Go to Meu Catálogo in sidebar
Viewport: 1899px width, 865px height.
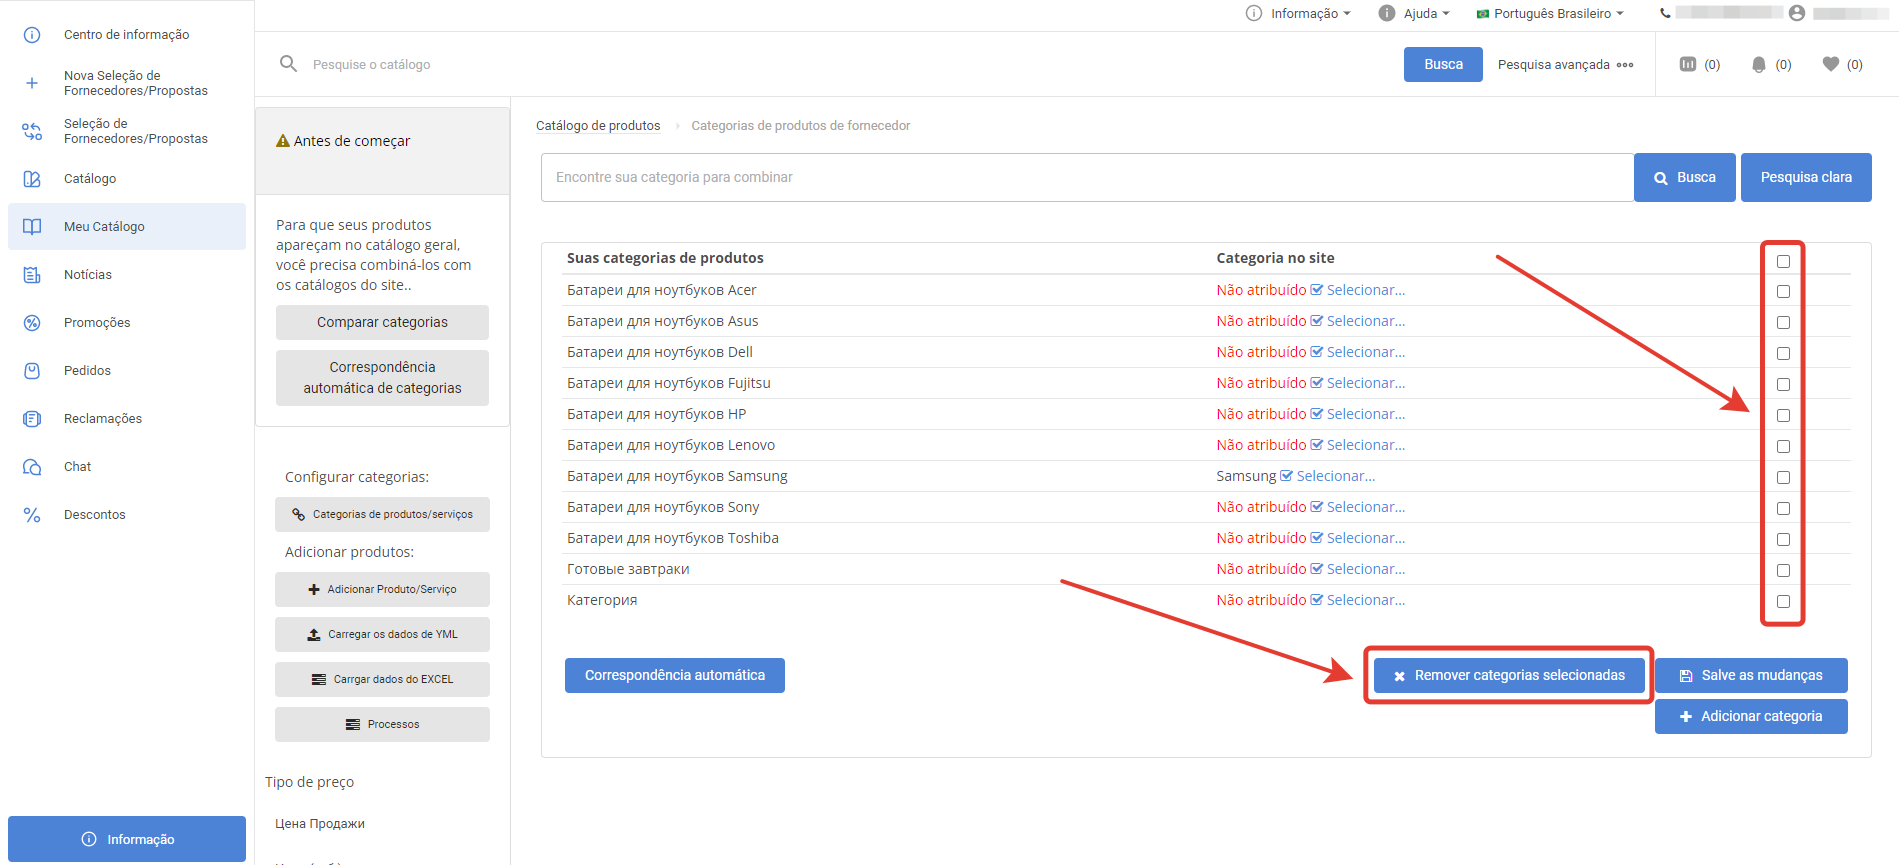click(104, 227)
